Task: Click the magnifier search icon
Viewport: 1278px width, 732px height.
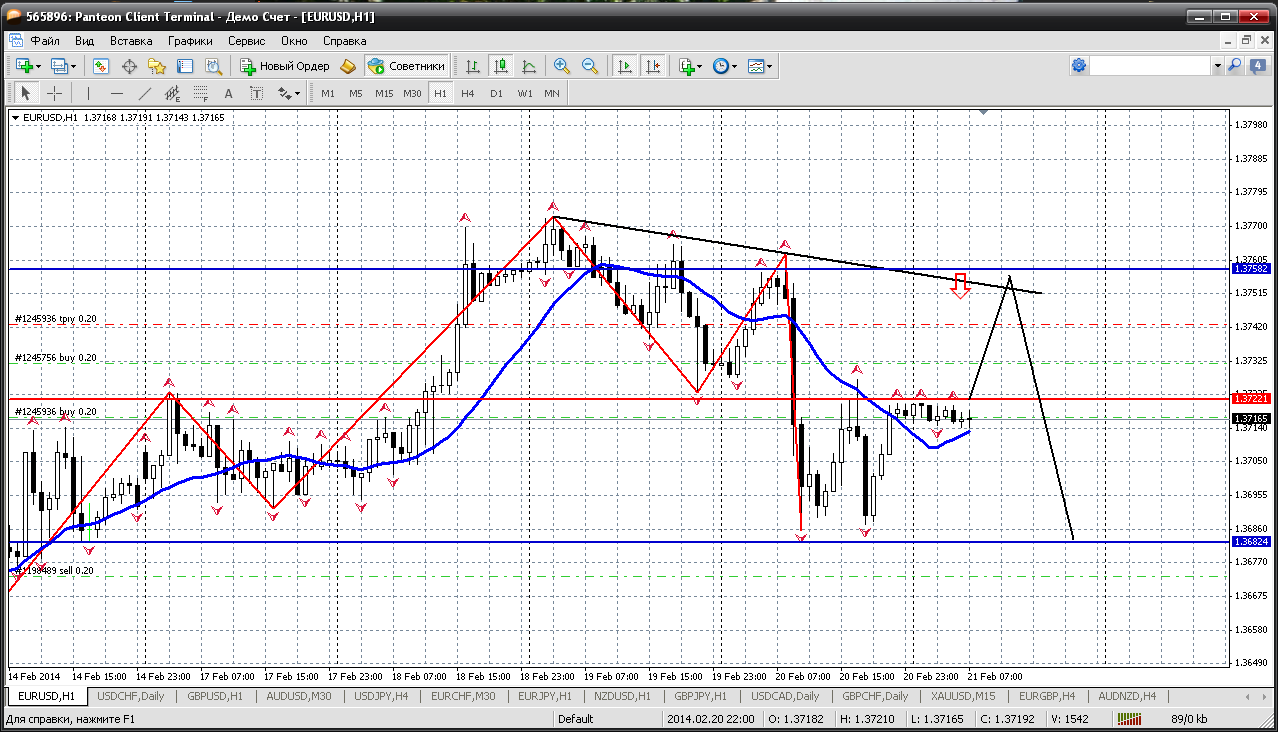Action: coord(1234,65)
